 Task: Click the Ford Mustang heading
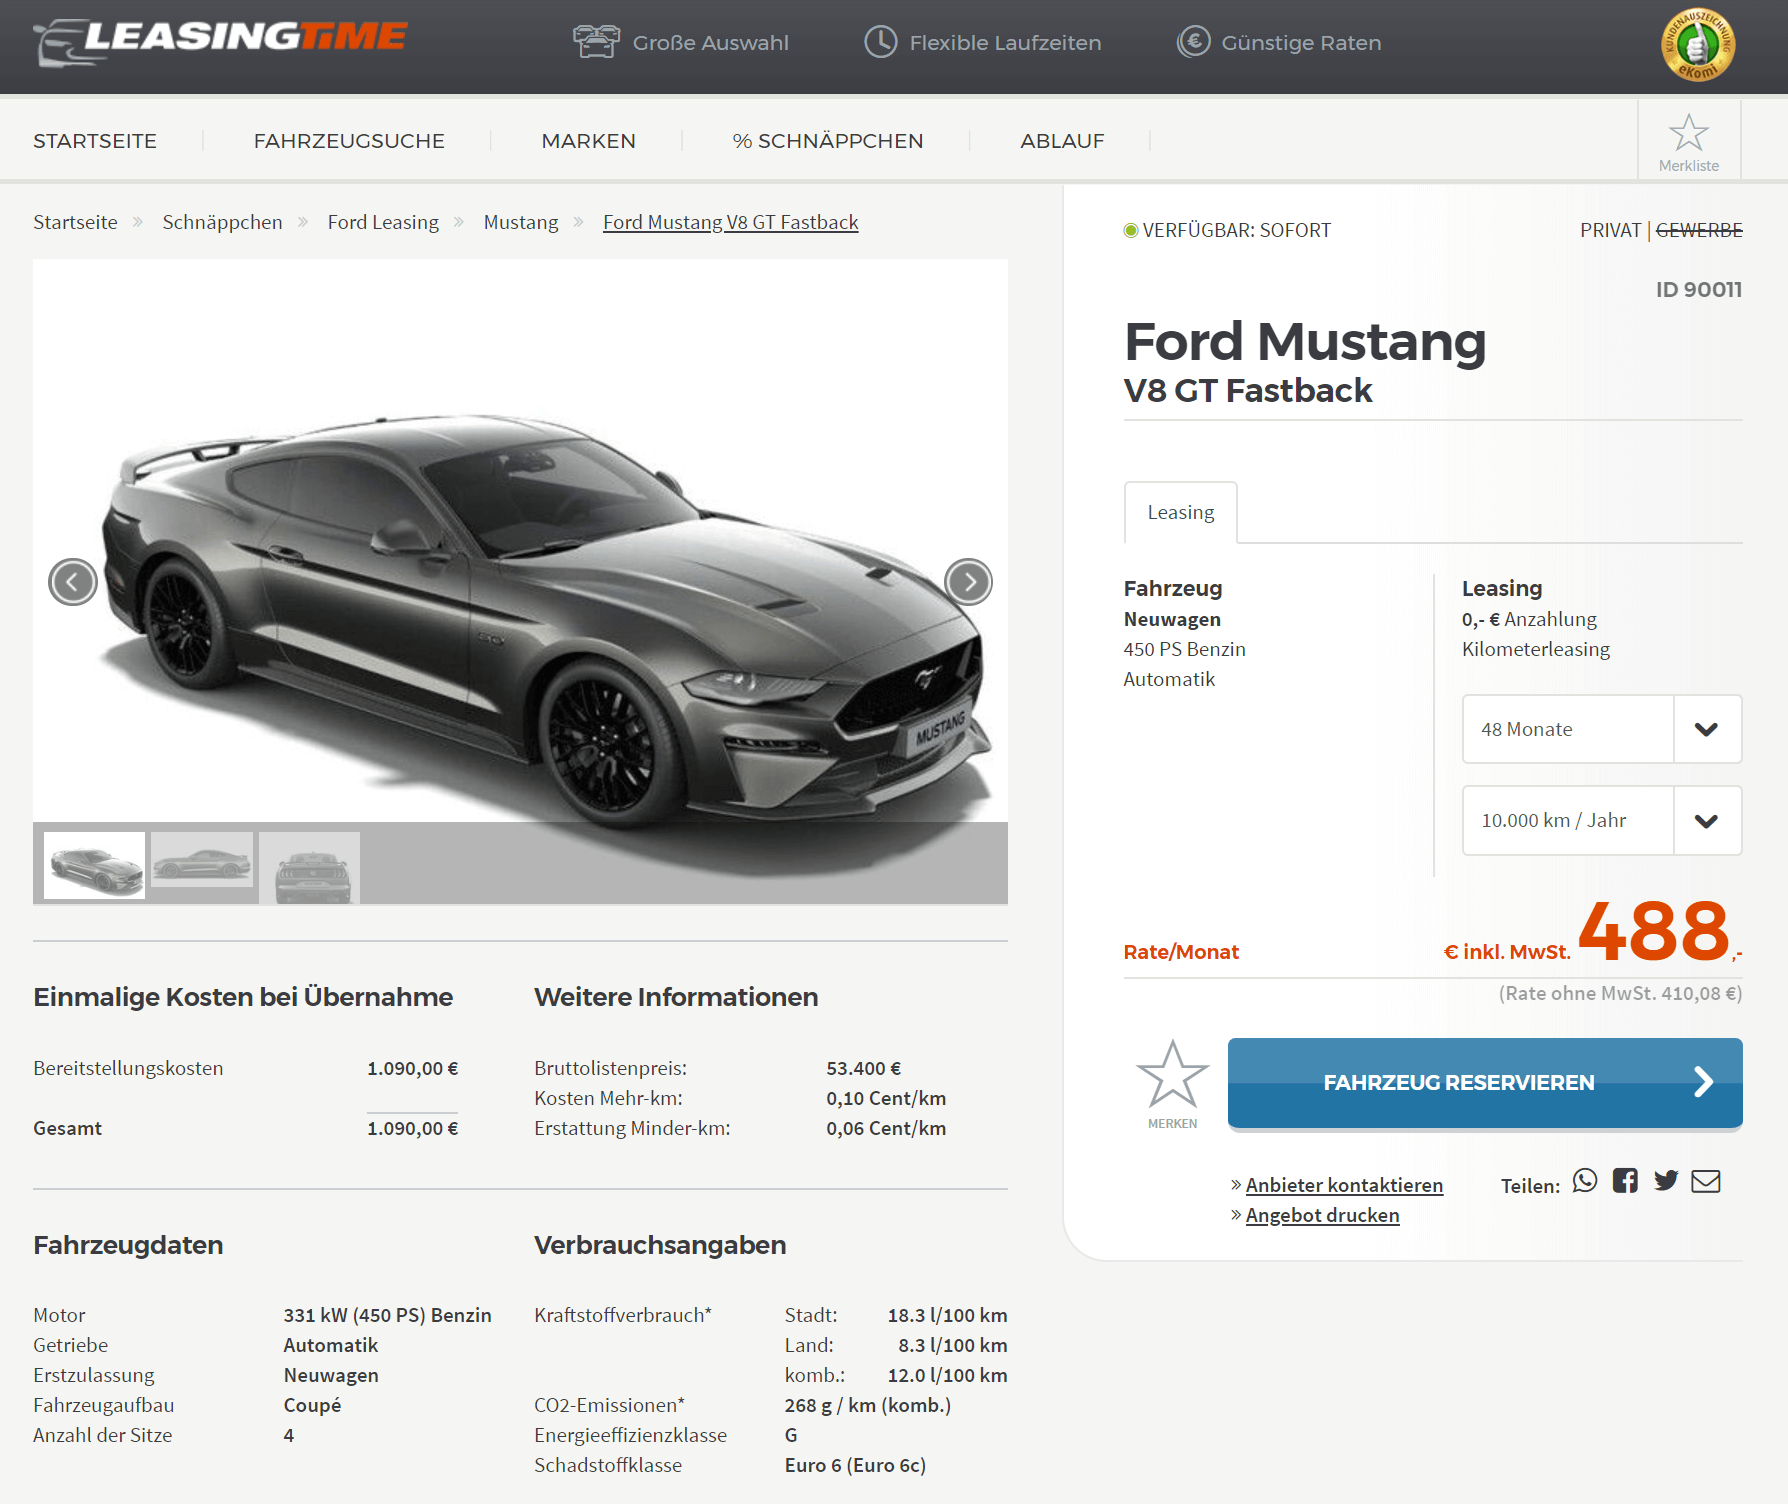coord(1305,342)
